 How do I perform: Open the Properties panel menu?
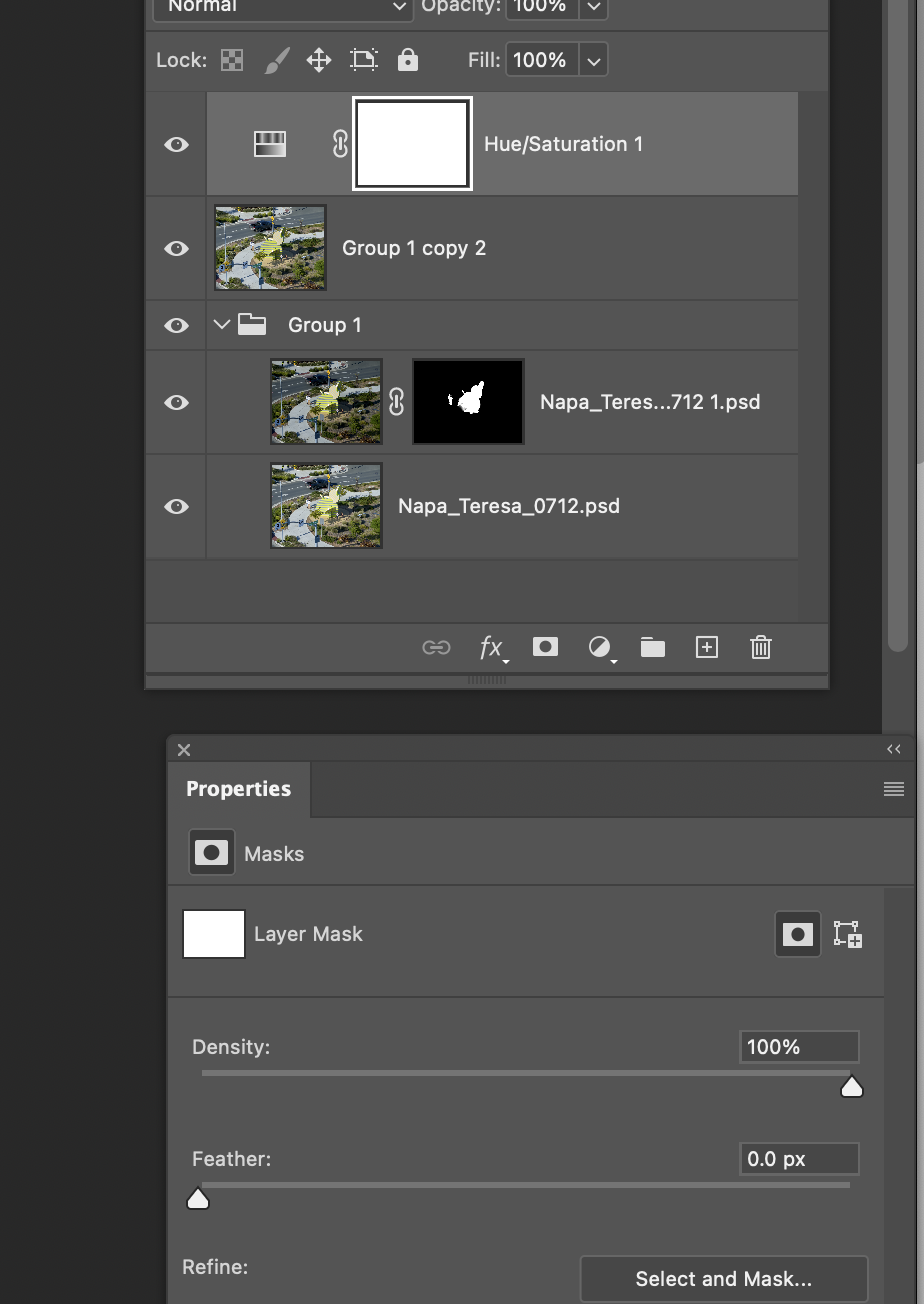pyautogui.click(x=893, y=789)
